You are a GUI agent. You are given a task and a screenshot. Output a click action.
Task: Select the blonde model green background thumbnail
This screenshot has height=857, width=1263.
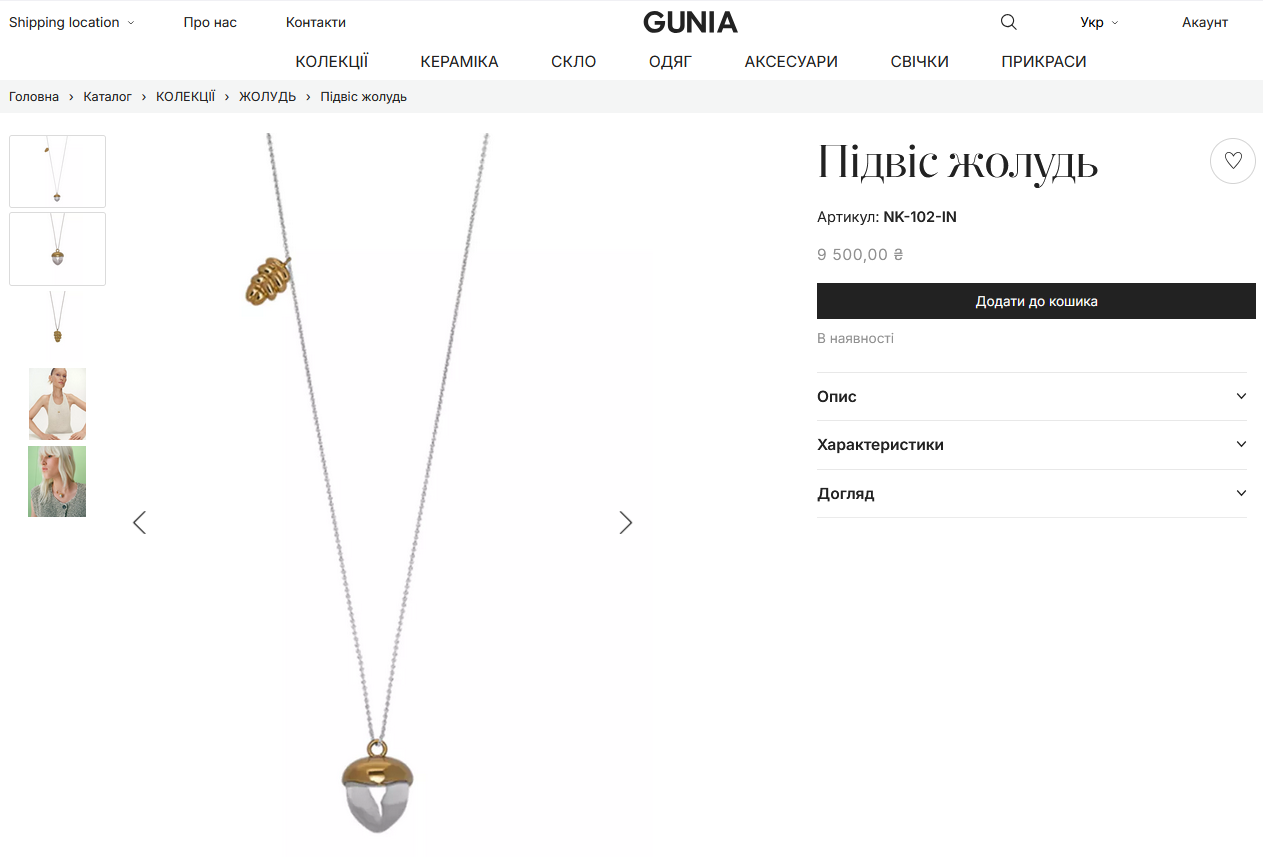point(57,481)
